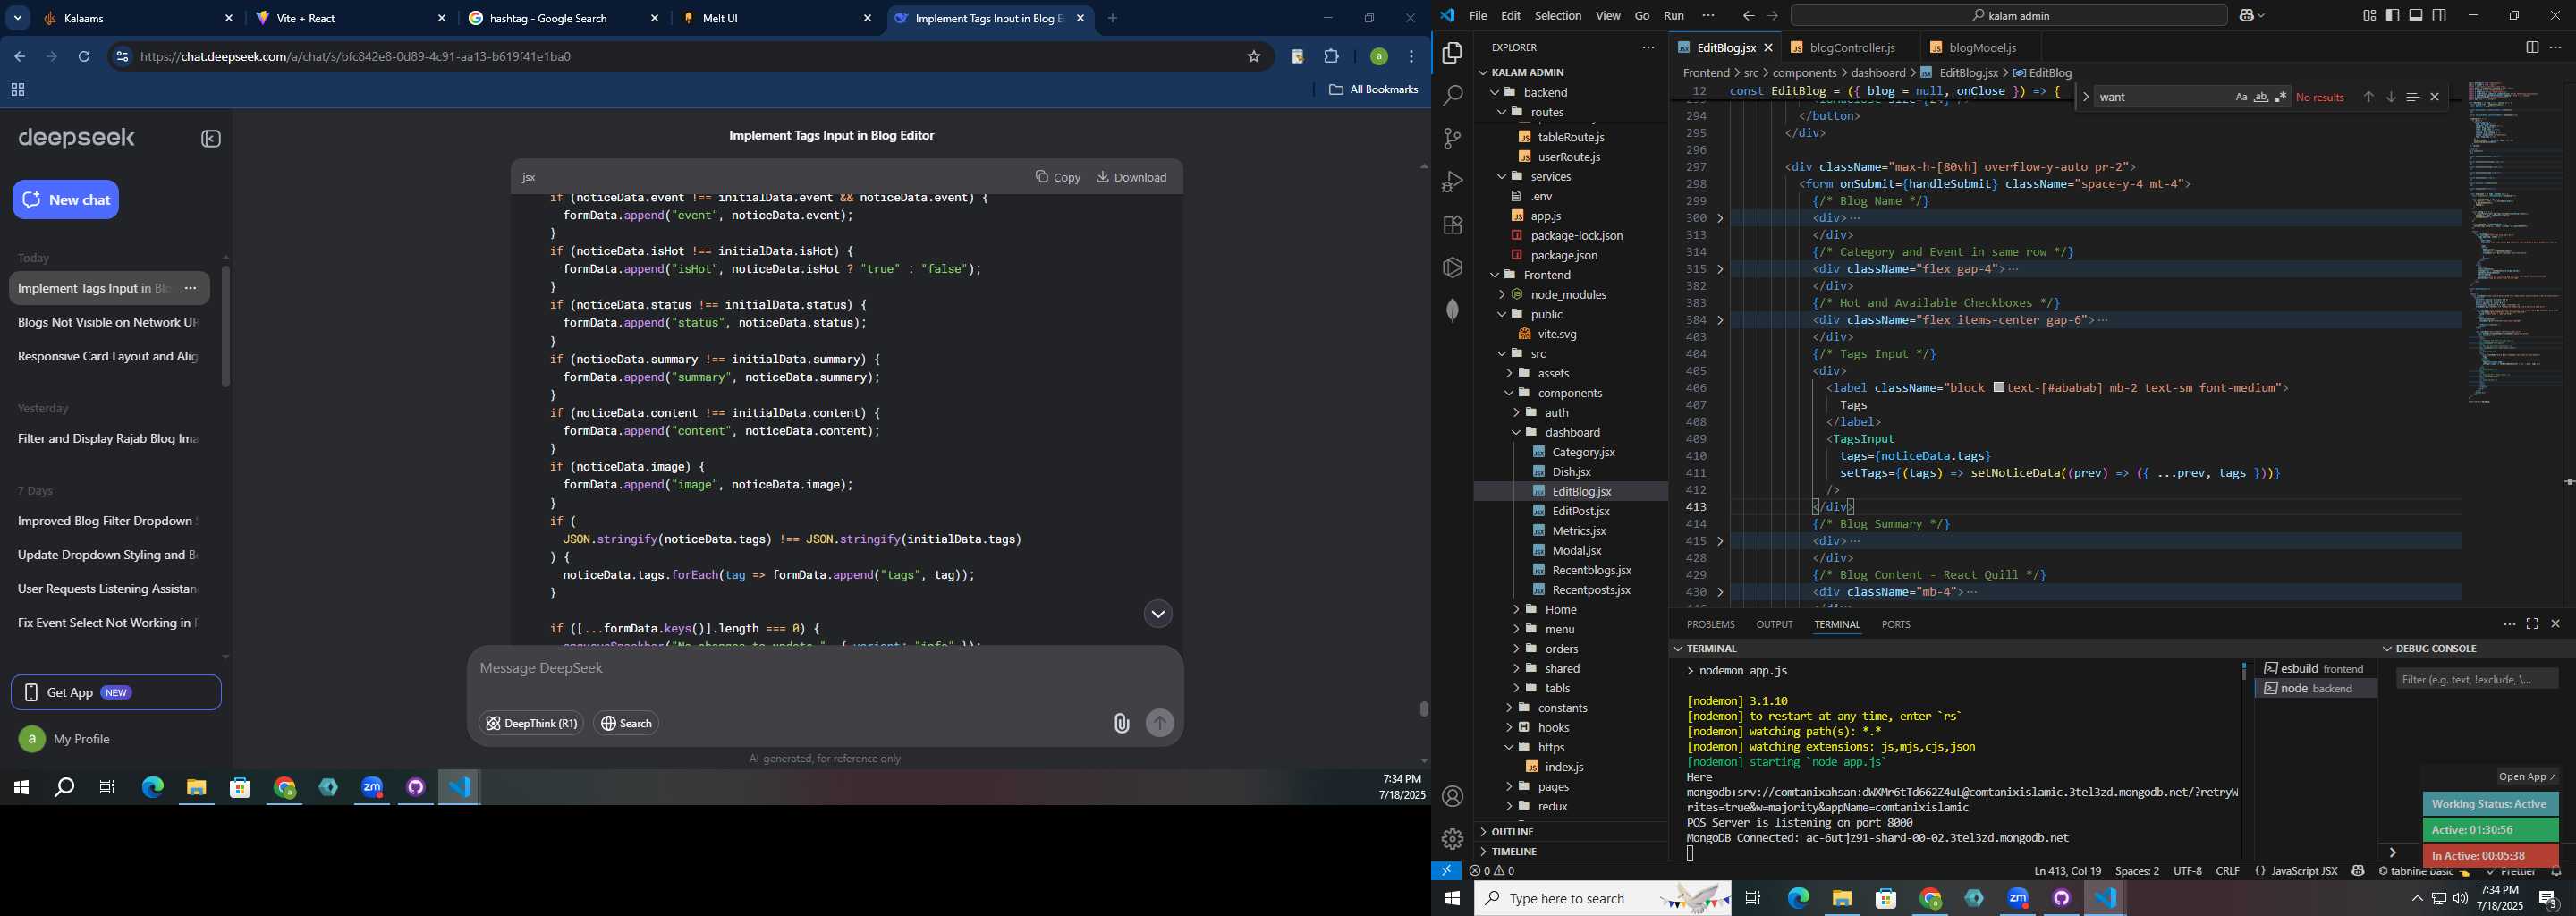The height and width of the screenshot is (916, 2576).
Task: Select 'esbuild frontend' terminal
Action: 2314,668
